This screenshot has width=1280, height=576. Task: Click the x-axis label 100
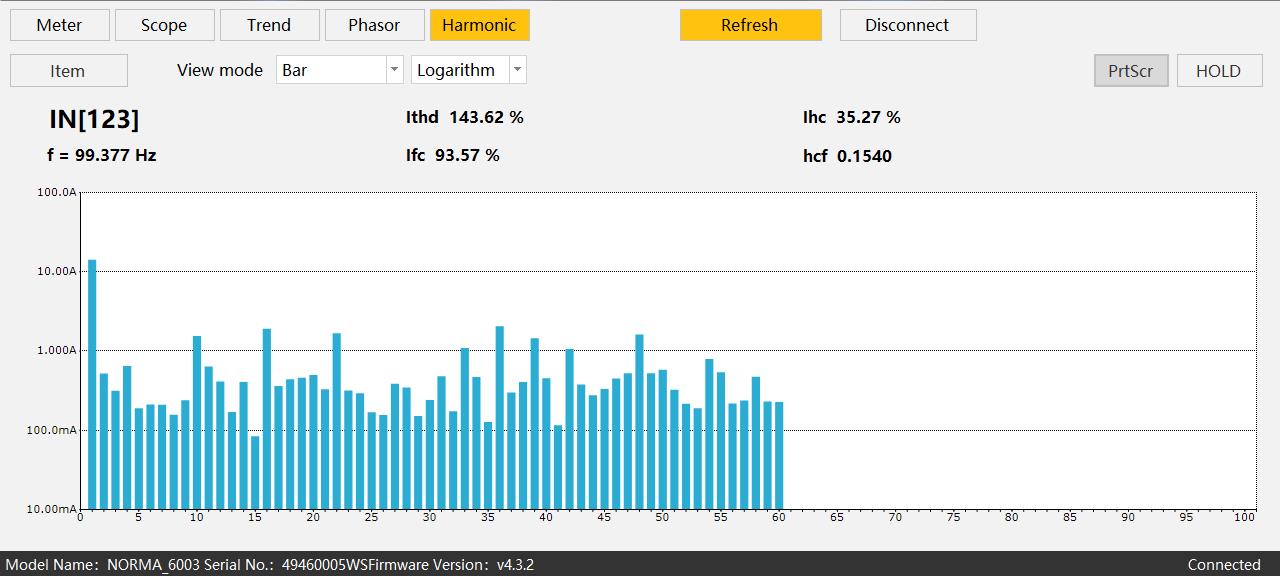tap(1244, 517)
